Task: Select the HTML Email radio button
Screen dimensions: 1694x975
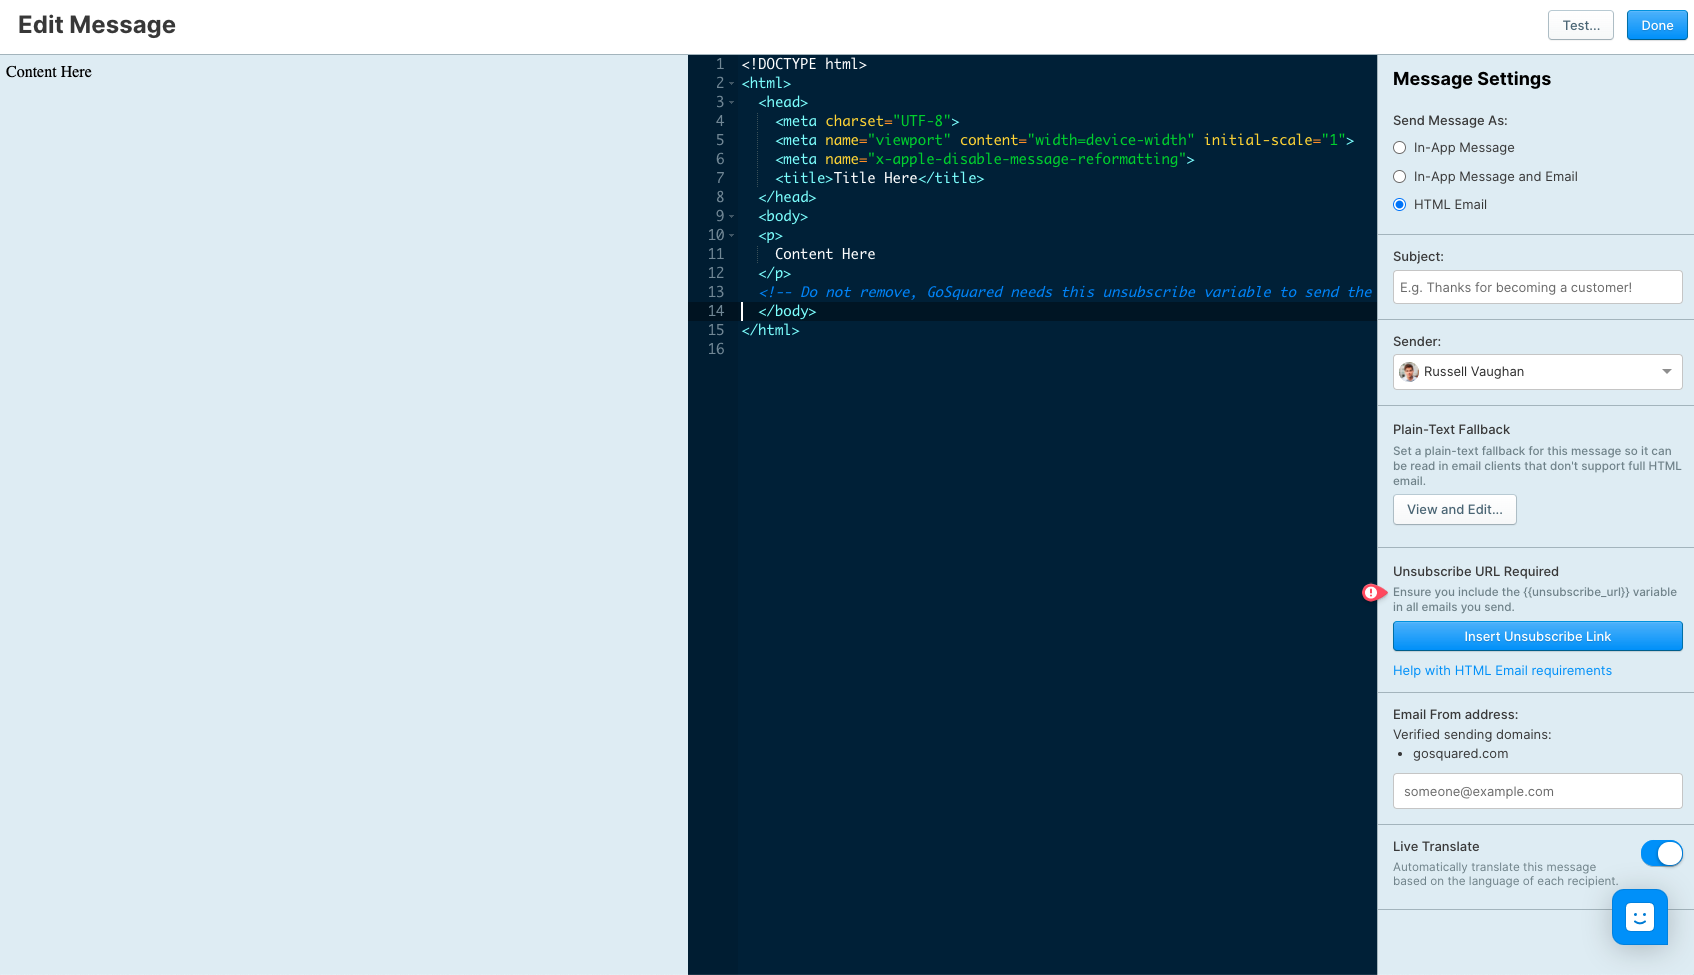Action: [1400, 205]
